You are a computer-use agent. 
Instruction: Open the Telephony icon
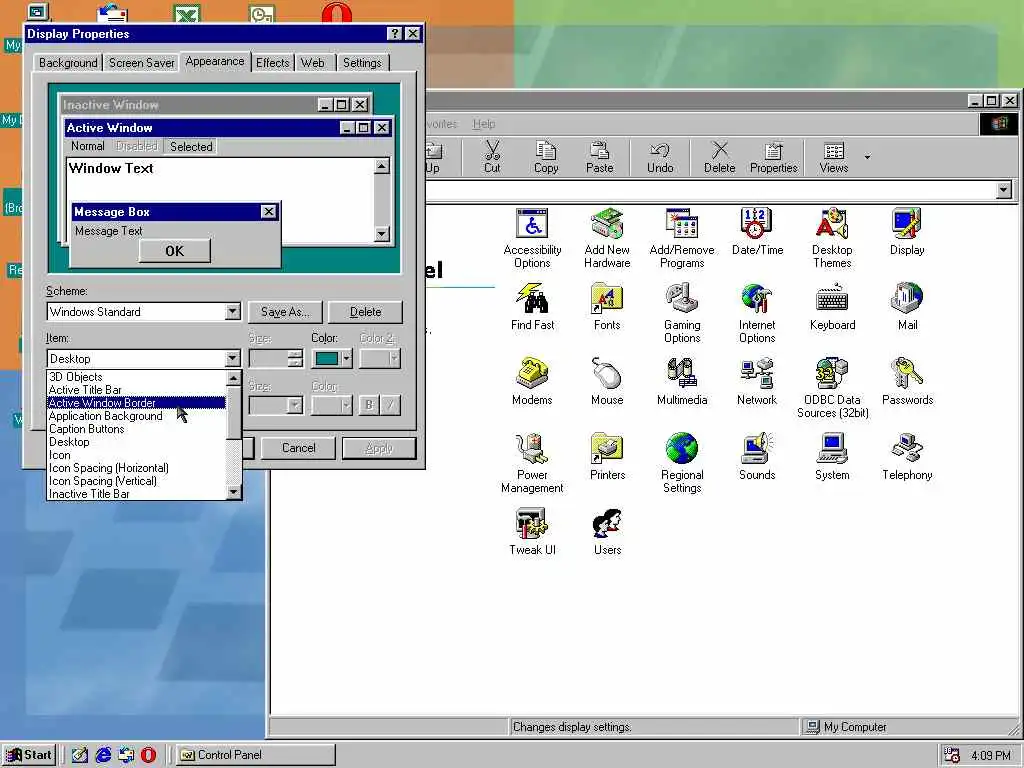907,457
